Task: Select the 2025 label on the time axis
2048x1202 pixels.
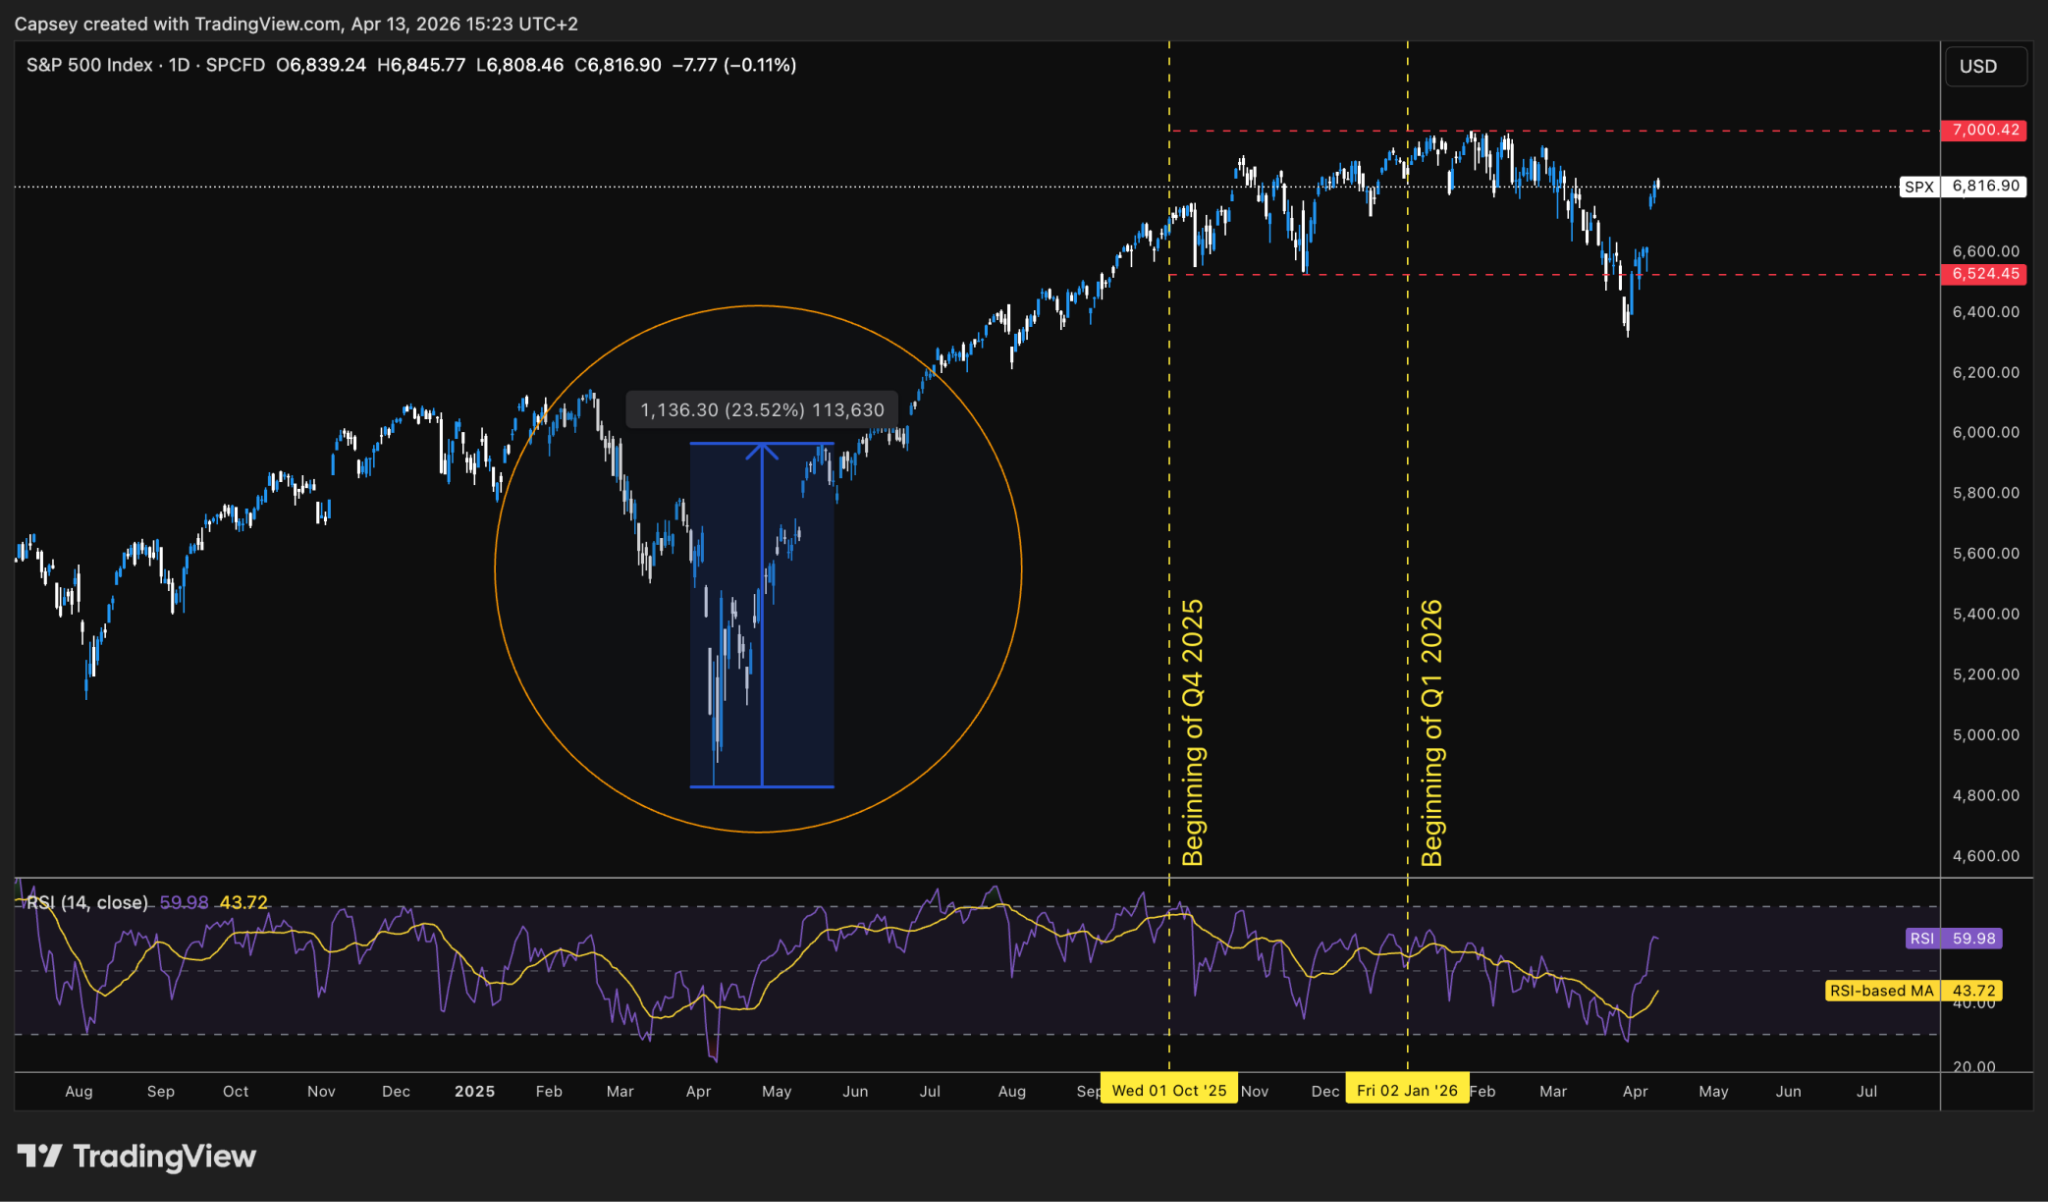Action: (x=475, y=1091)
